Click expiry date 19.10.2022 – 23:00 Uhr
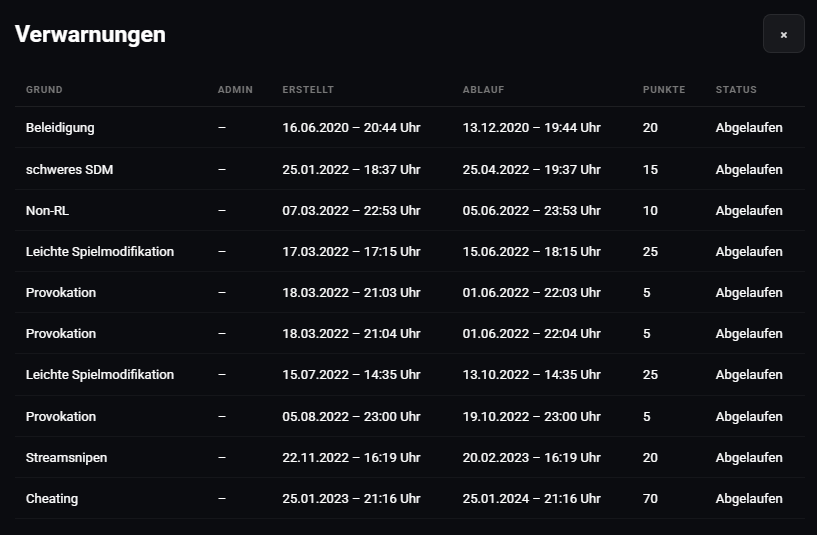 [x=531, y=416]
